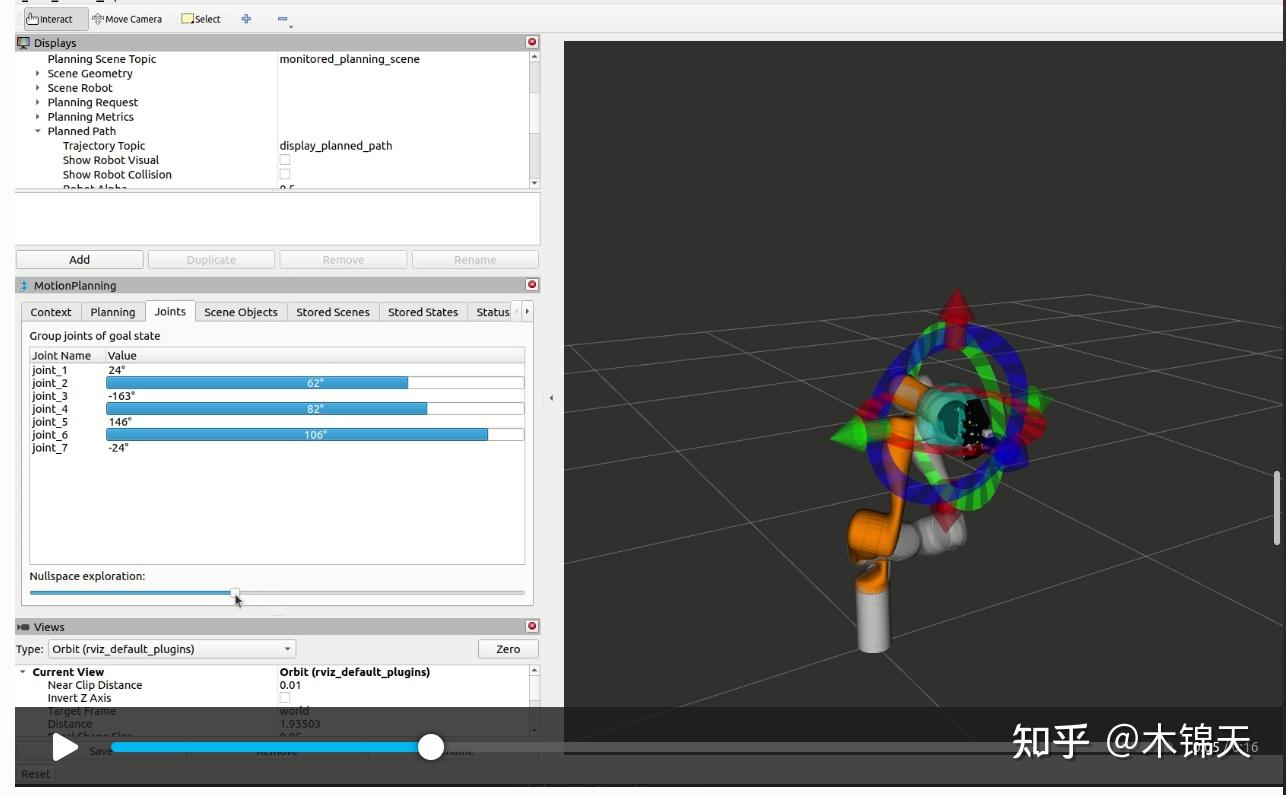The height and width of the screenshot is (795, 1286).
Task: Click the plus icon to add a toolbar tool
Action: click(x=246, y=18)
